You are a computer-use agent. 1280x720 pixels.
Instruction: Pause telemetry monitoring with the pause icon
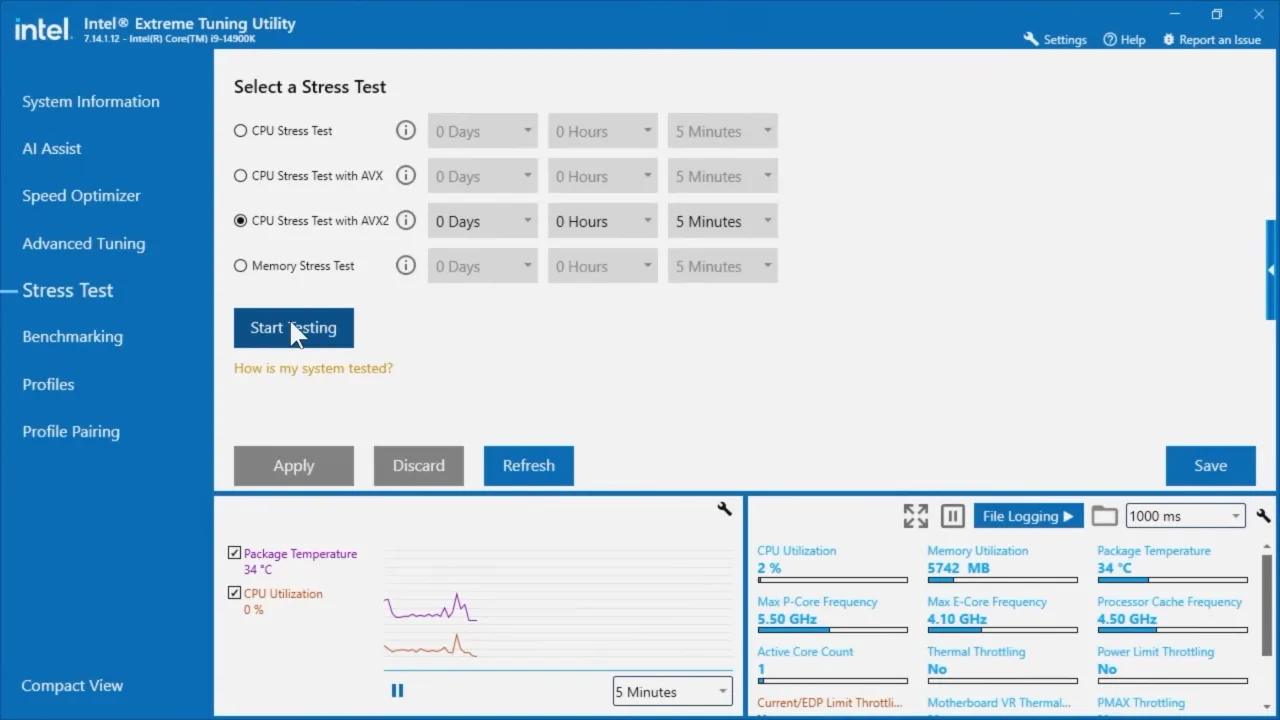952,515
